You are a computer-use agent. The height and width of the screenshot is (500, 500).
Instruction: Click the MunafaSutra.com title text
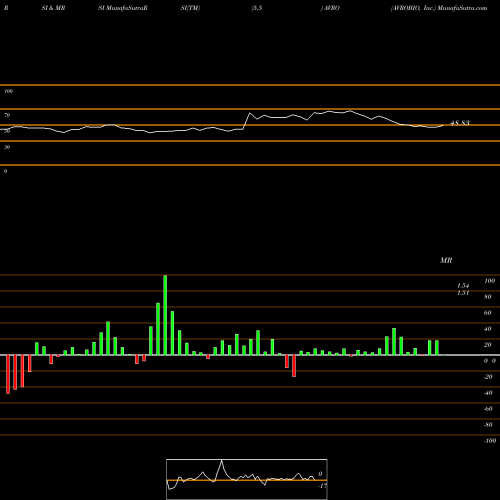462,8
